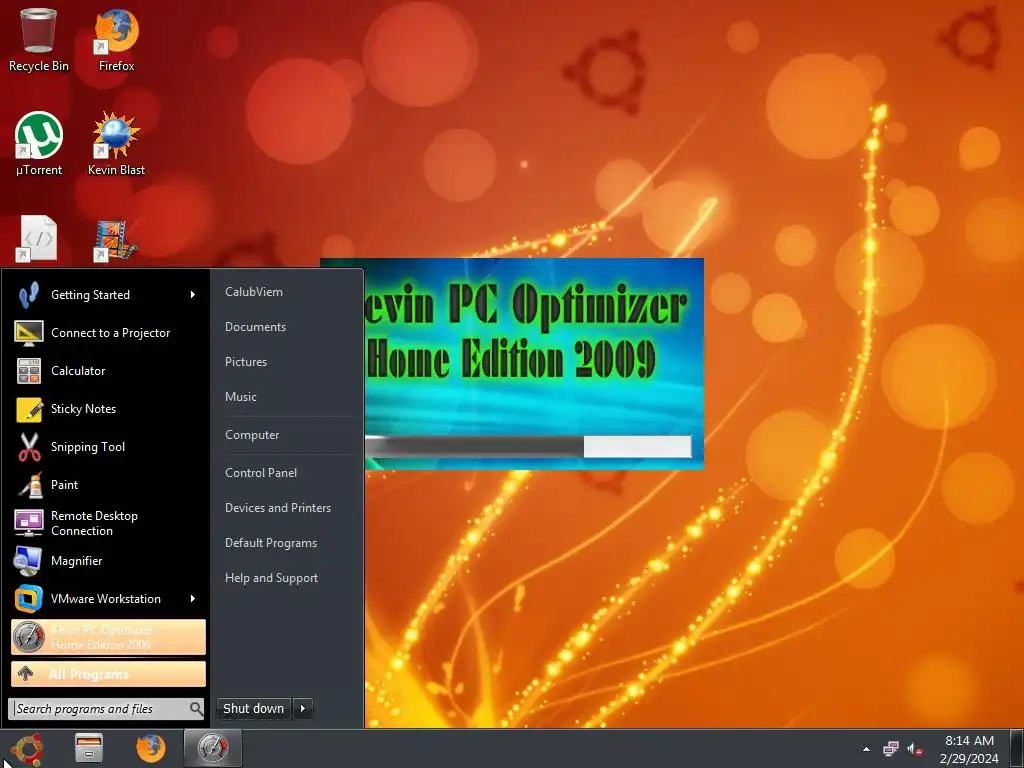Viewport: 1024px width, 768px height.
Task: Open Help and Support
Action: (x=271, y=578)
